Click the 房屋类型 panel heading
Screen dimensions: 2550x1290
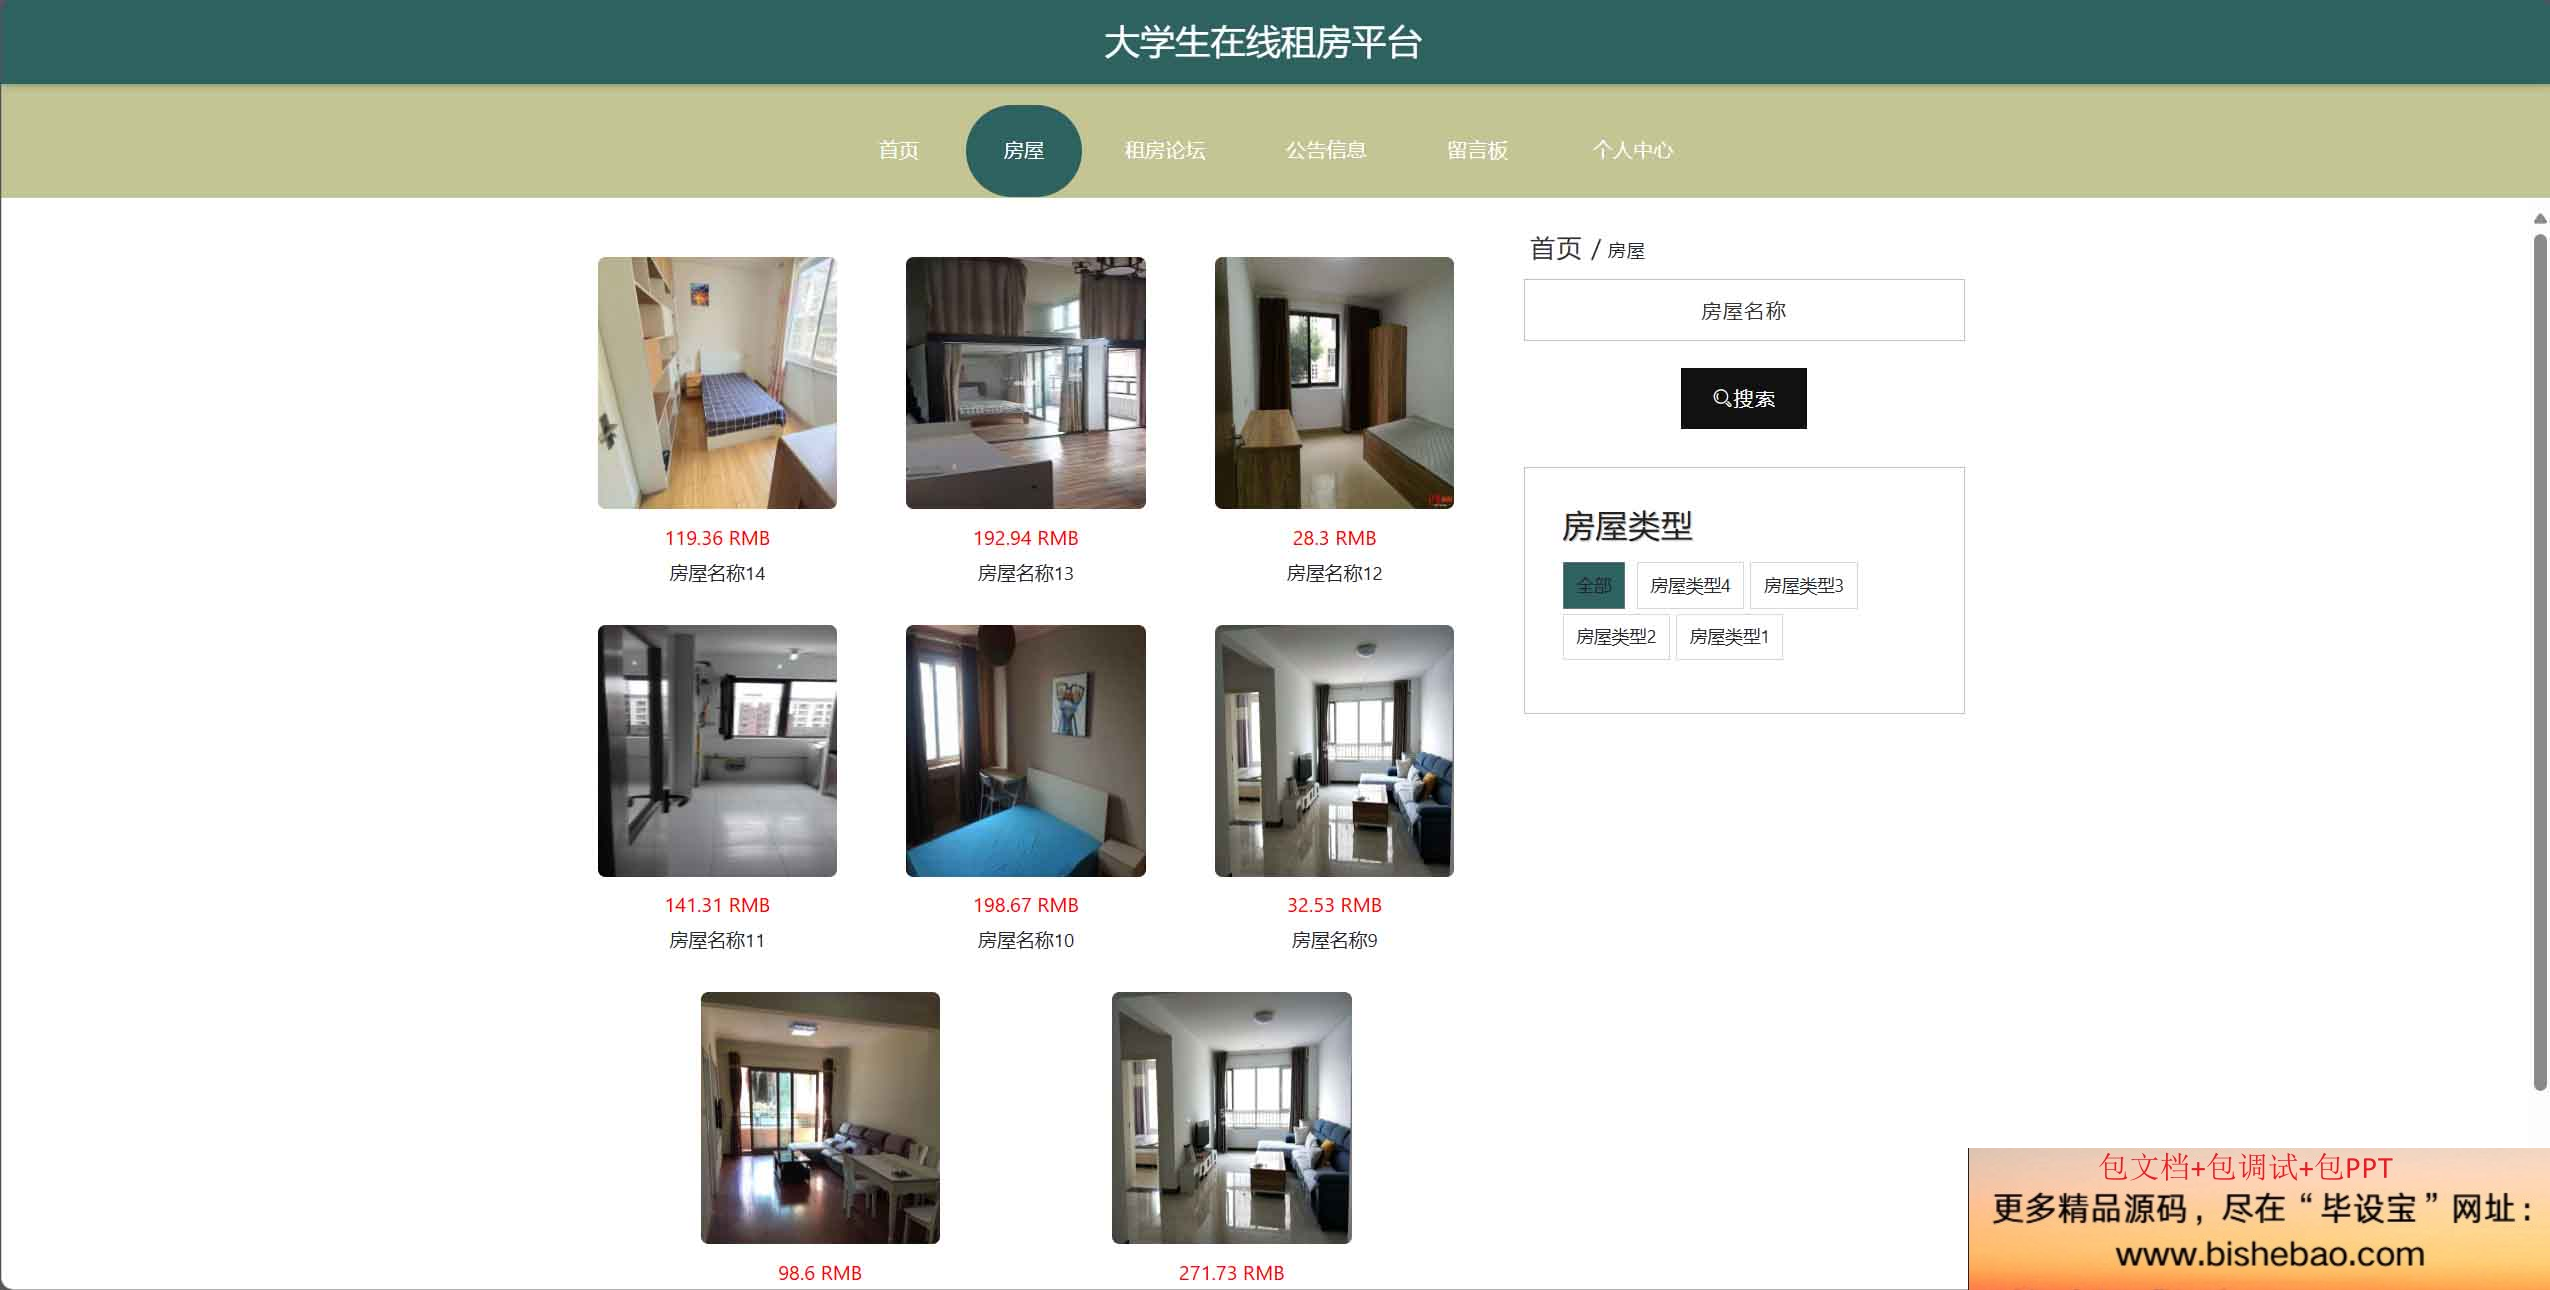(x=1627, y=526)
